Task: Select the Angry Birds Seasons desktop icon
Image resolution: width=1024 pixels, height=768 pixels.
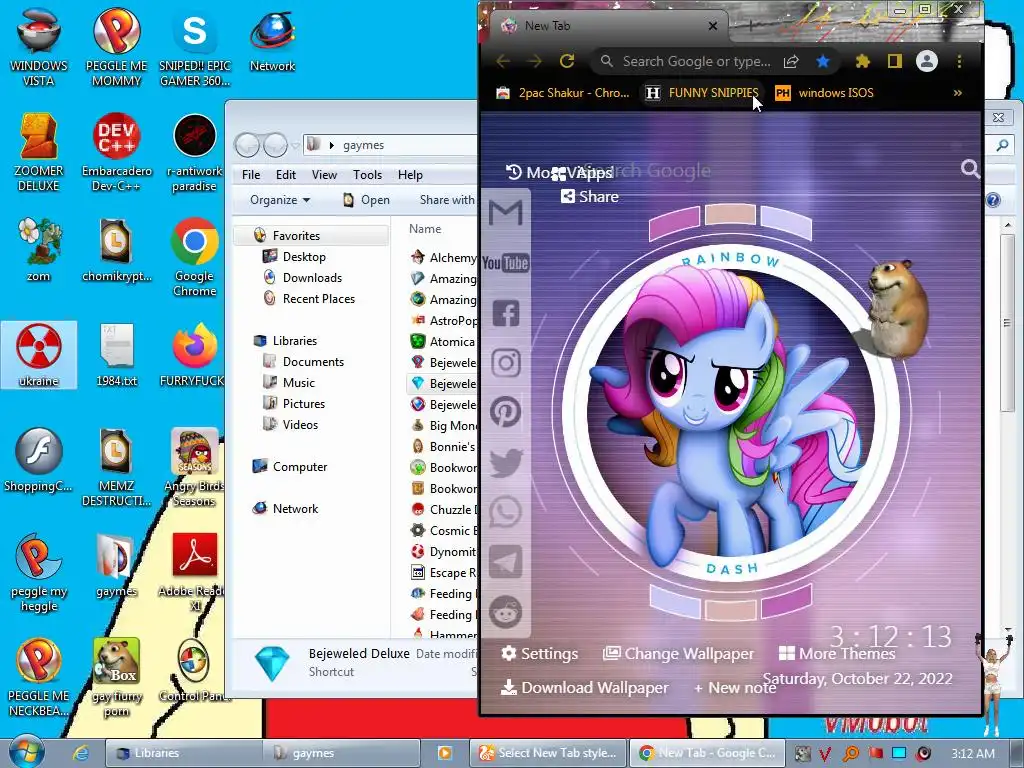Action: pyautogui.click(x=194, y=468)
